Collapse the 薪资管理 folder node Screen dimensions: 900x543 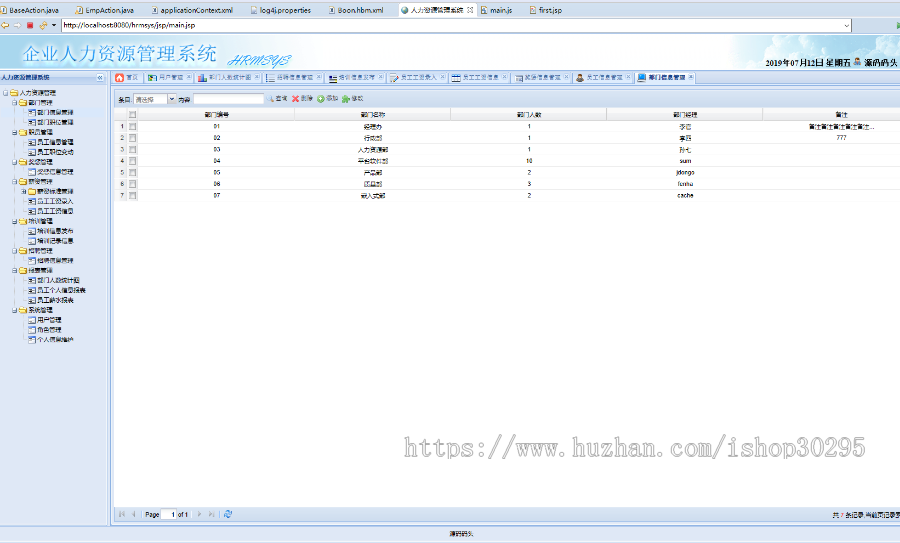pyautogui.click(x=14, y=181)
